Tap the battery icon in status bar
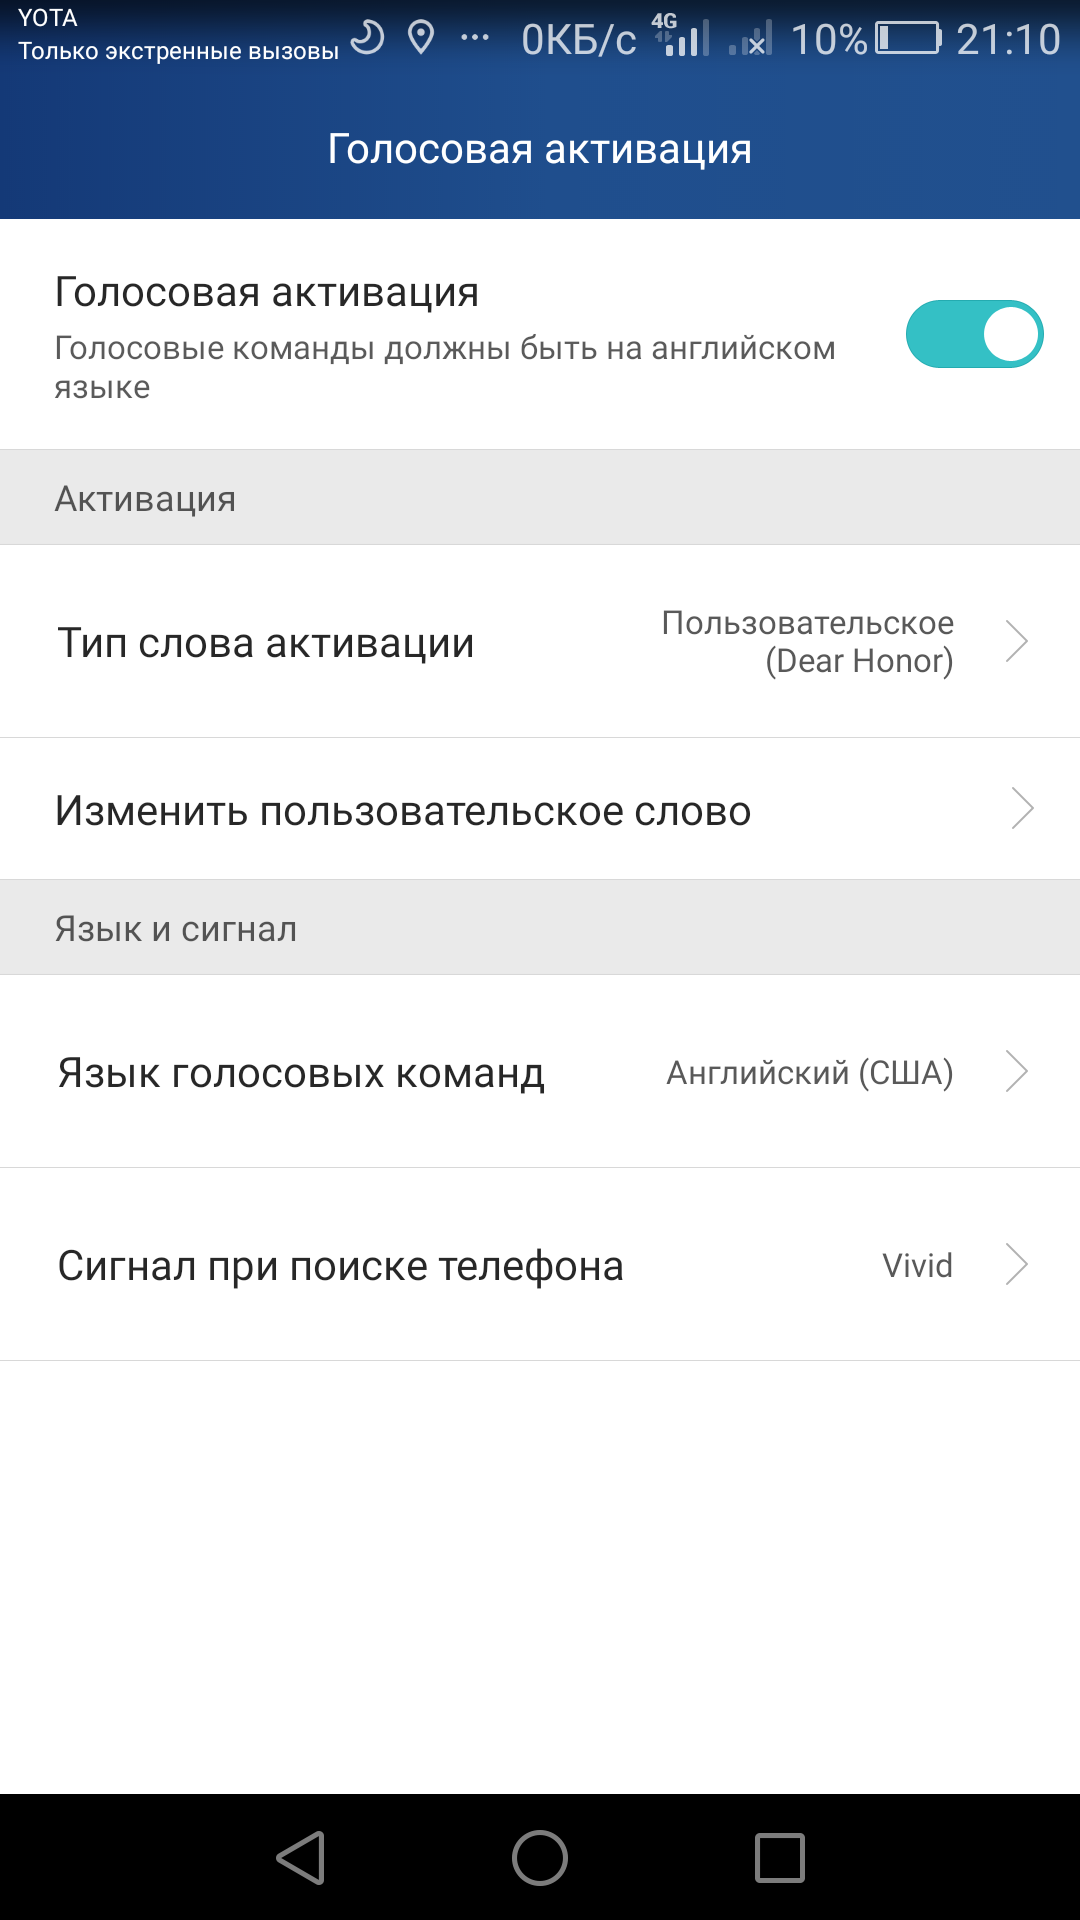Screen dimensions: 1080x1920 (x=908, y=38)
